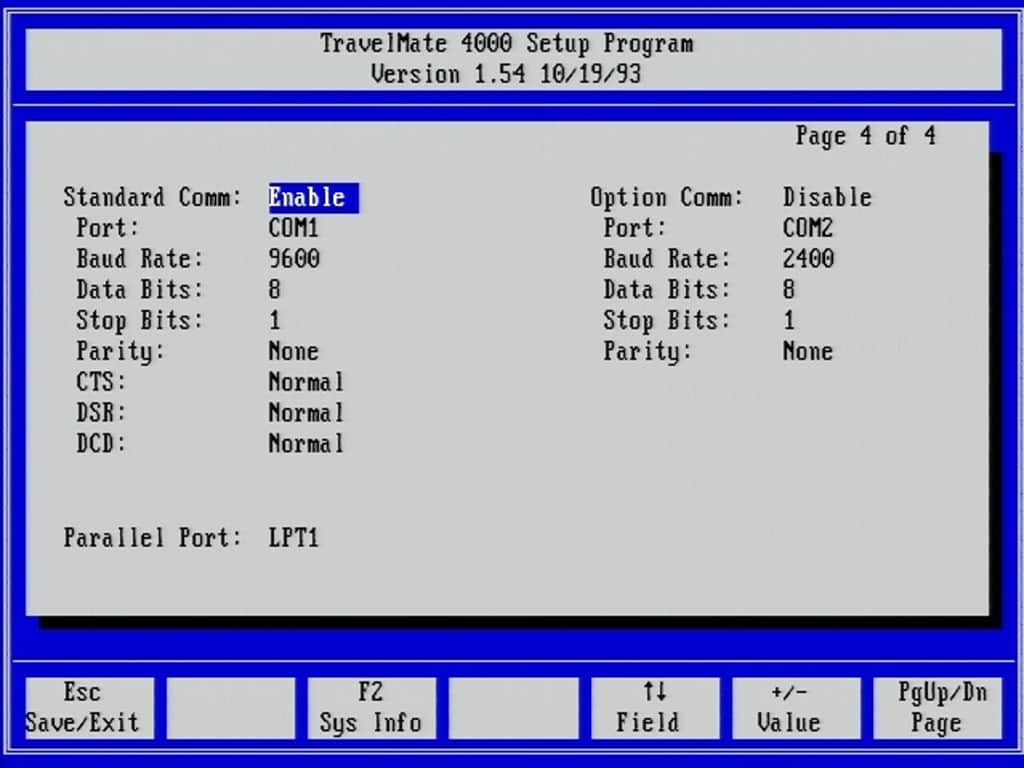Select Parallel Port LPT1 value
This screenshot has width=1024, height=768.
point(293,538)
